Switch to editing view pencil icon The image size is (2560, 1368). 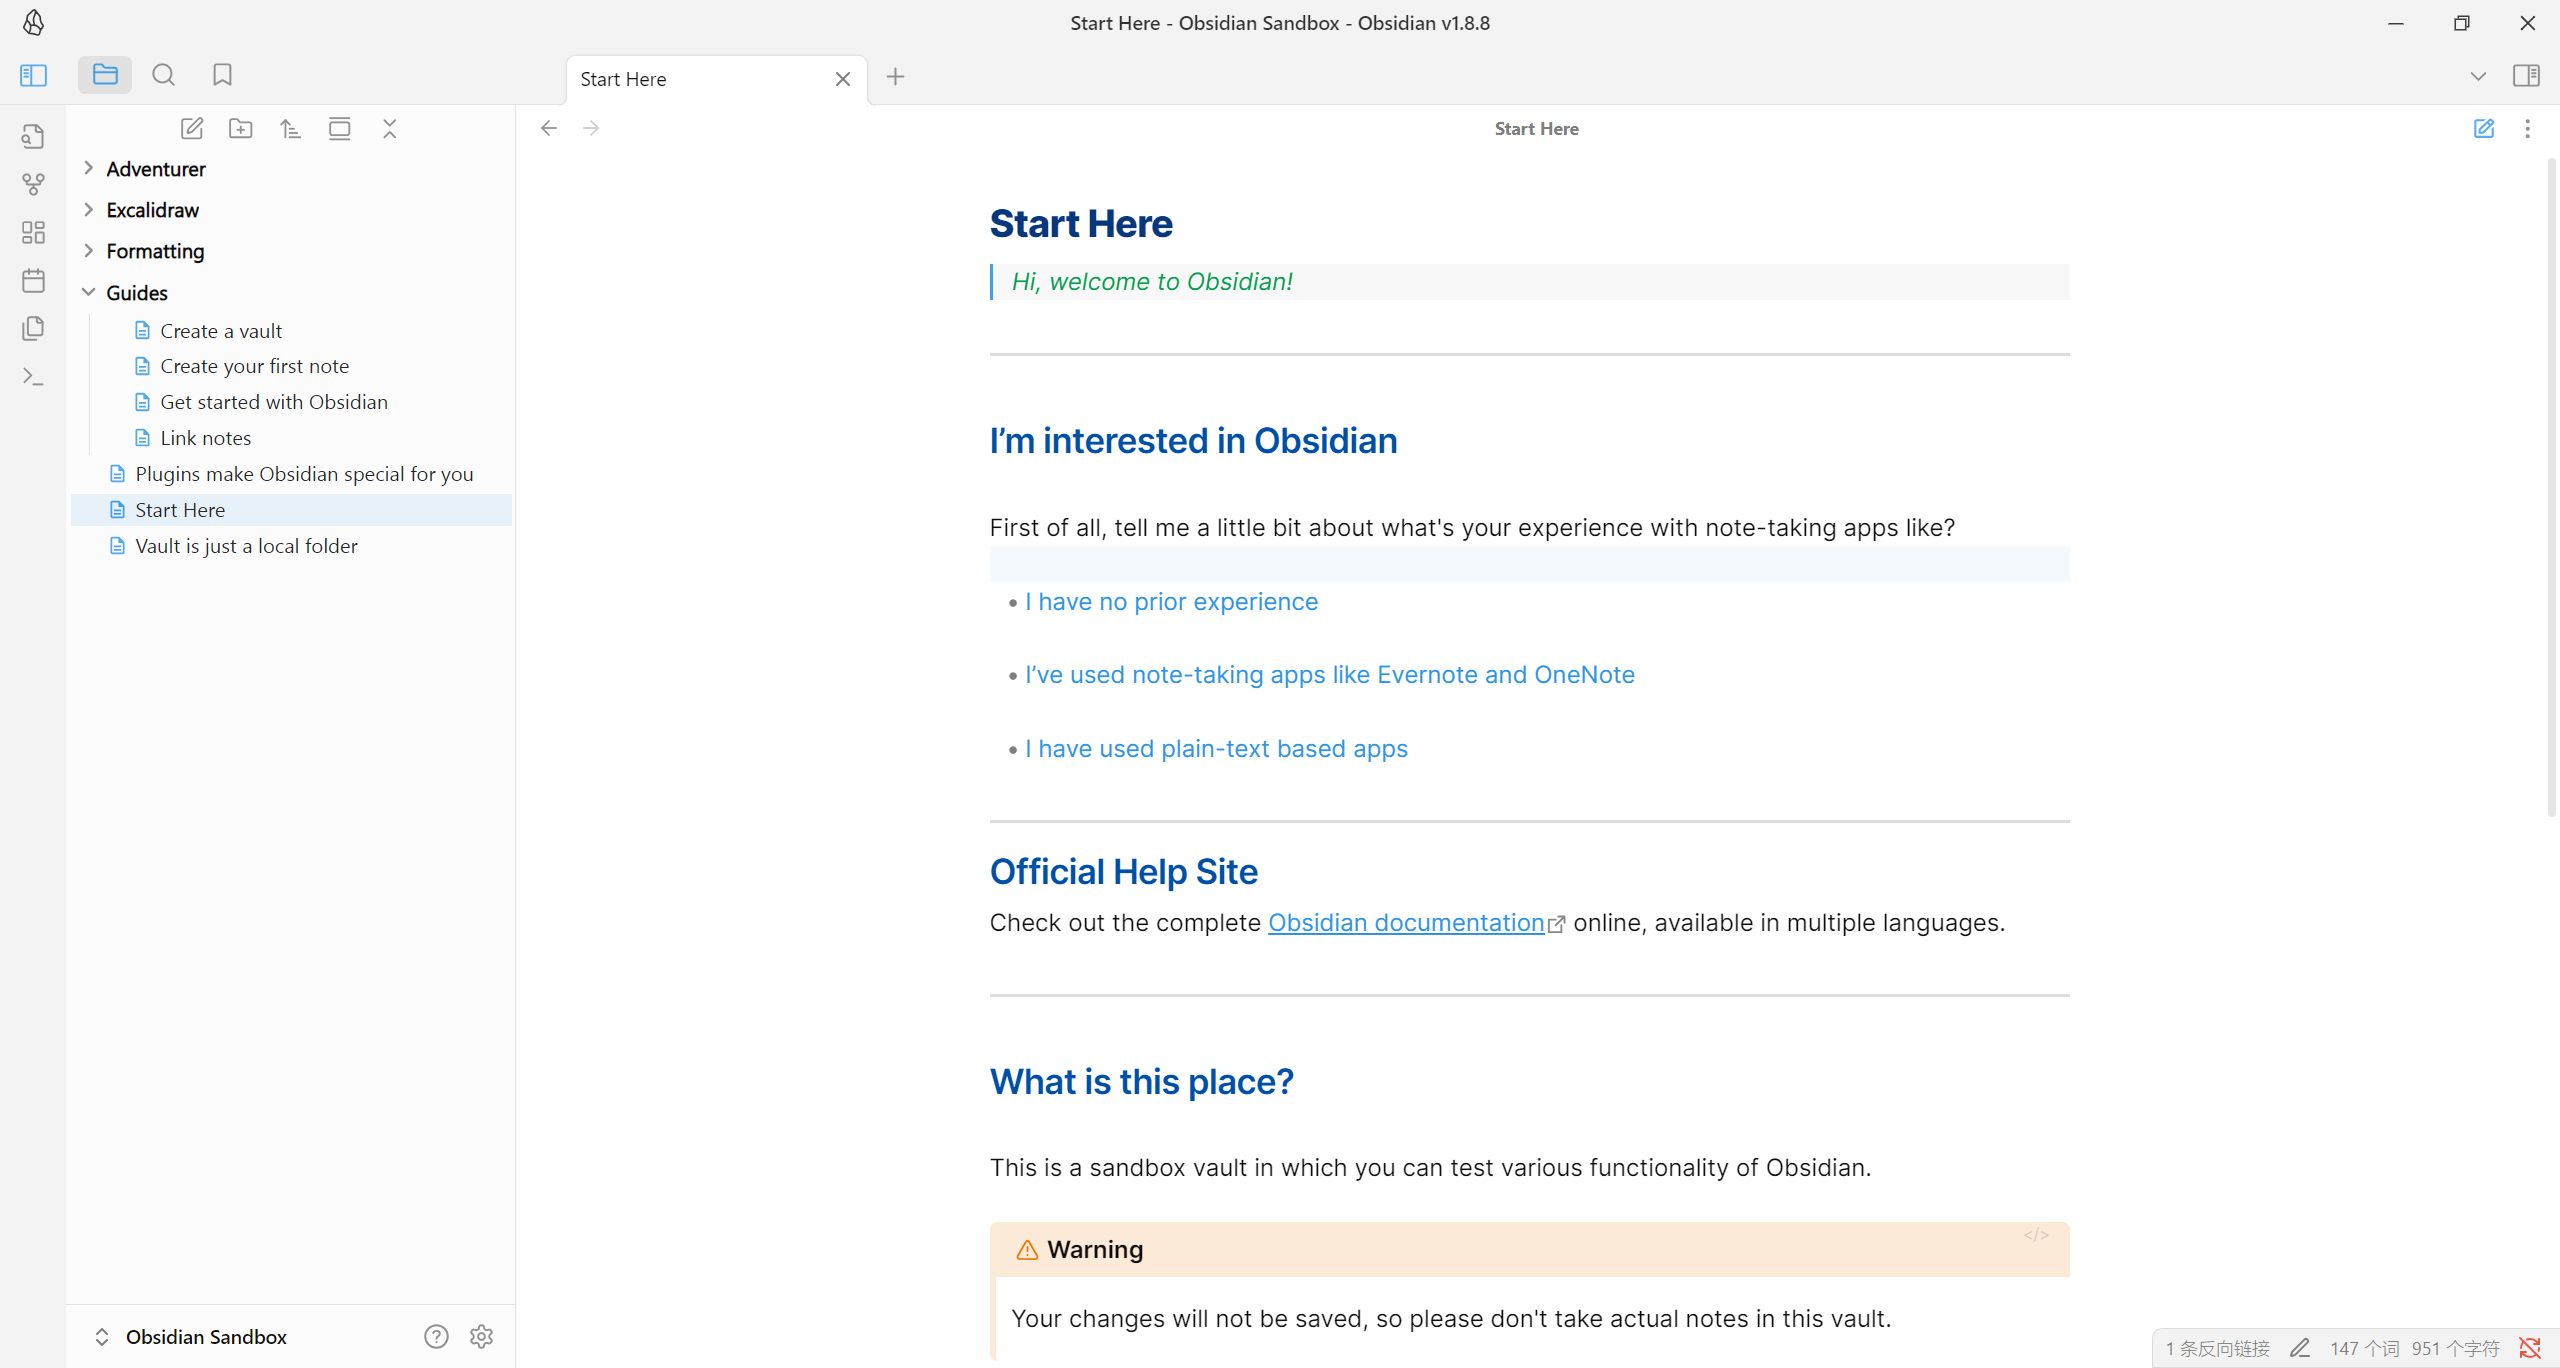(2484, 128)
